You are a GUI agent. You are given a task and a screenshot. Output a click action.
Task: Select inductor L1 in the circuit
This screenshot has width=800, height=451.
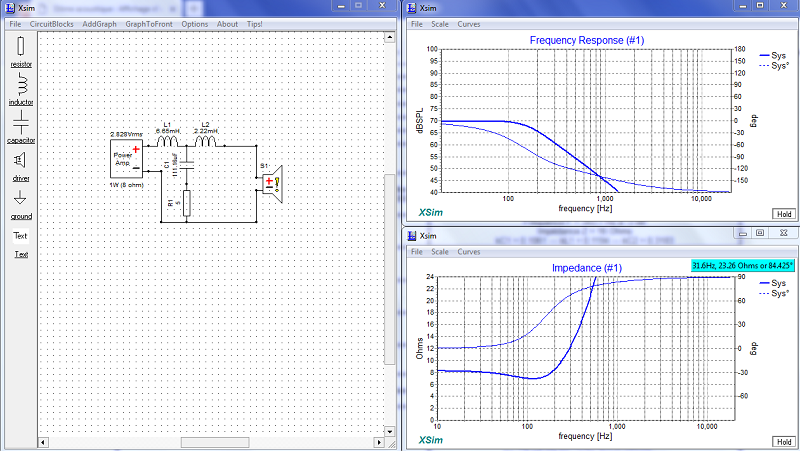pyautogui.click(x=167, y=141)
